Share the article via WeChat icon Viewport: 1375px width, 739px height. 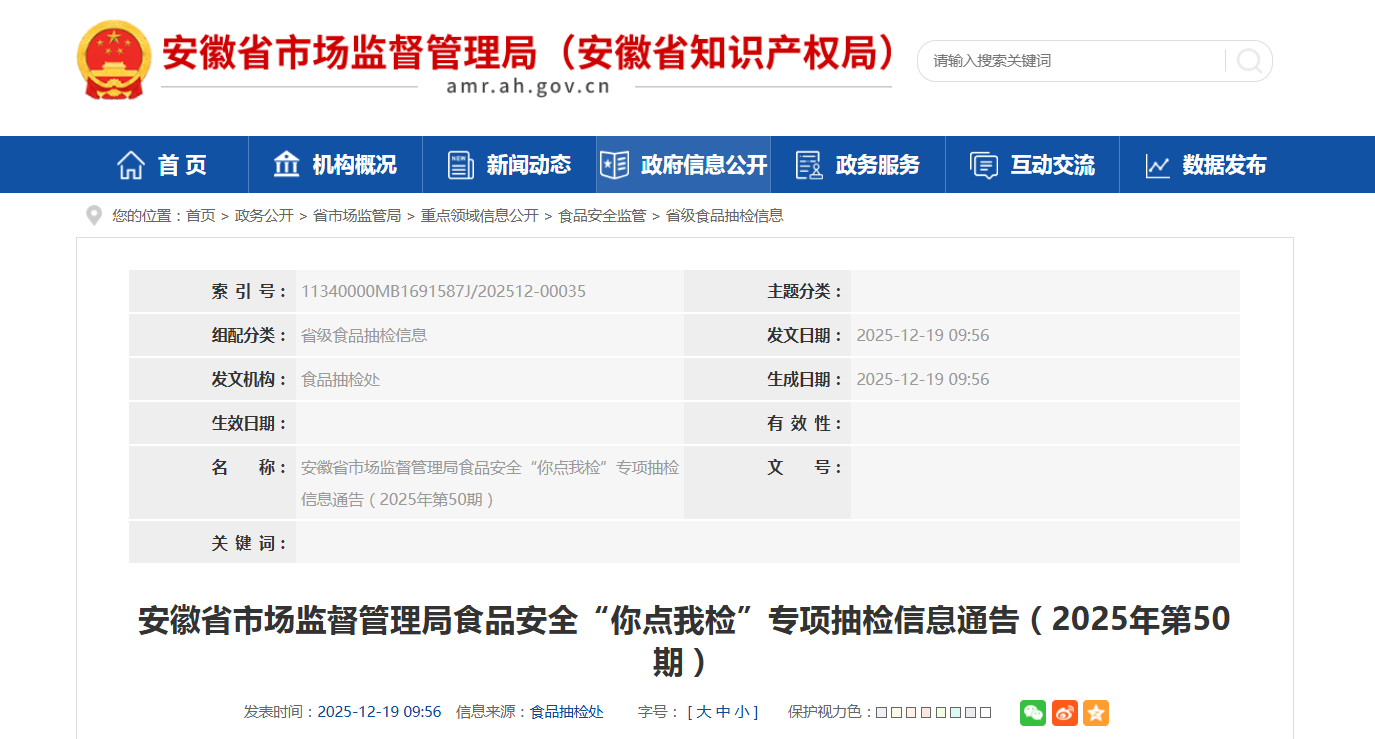tap(1033, 712)
